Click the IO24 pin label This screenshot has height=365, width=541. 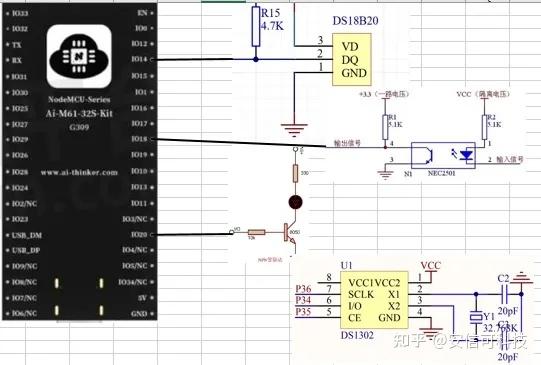[20, 188]
